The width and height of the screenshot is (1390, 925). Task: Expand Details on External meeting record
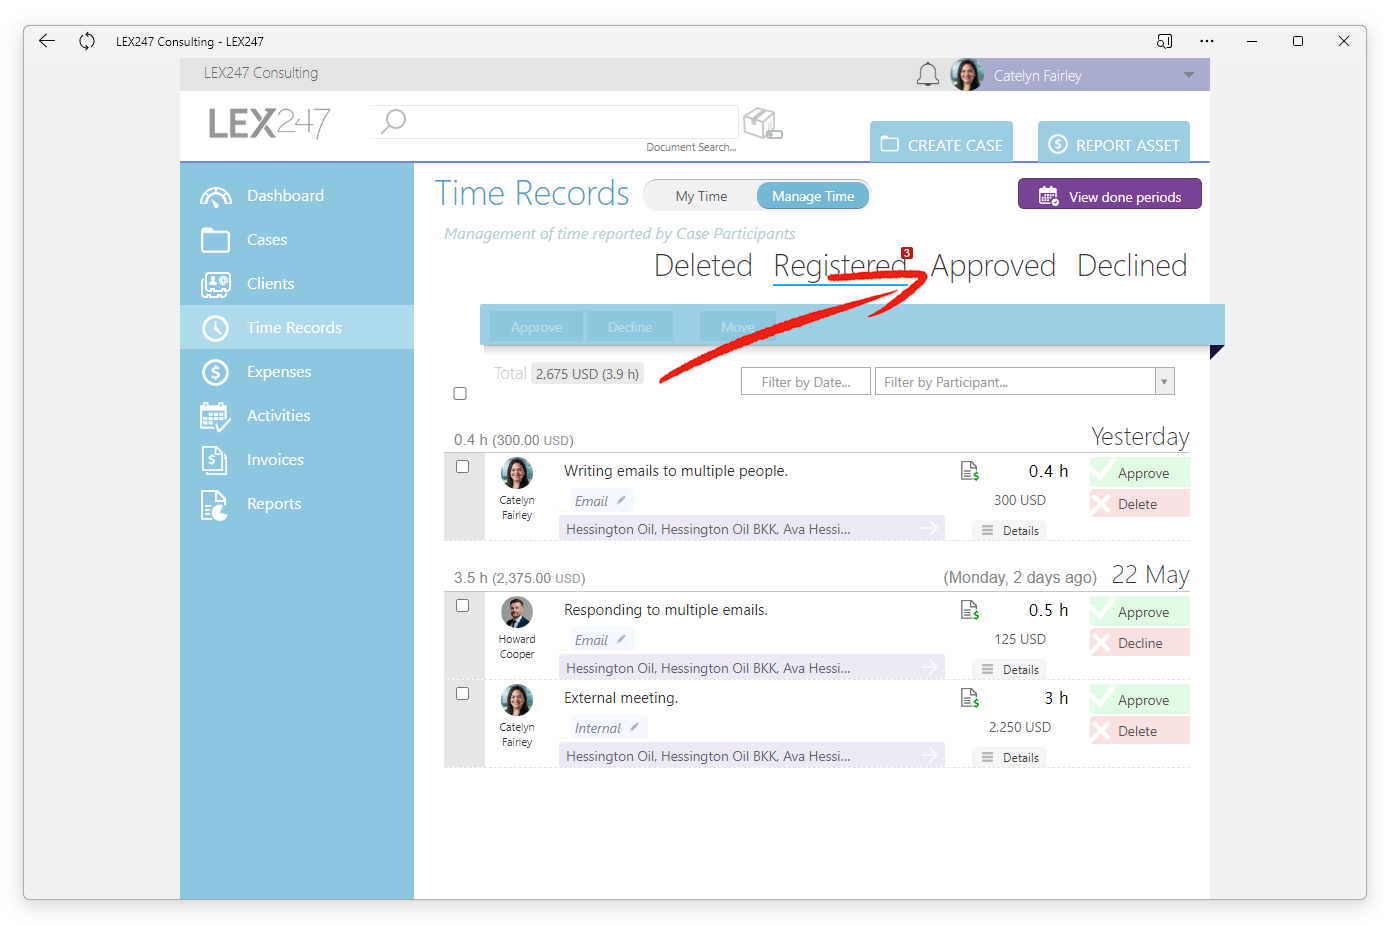click(x=1010, y=758)
